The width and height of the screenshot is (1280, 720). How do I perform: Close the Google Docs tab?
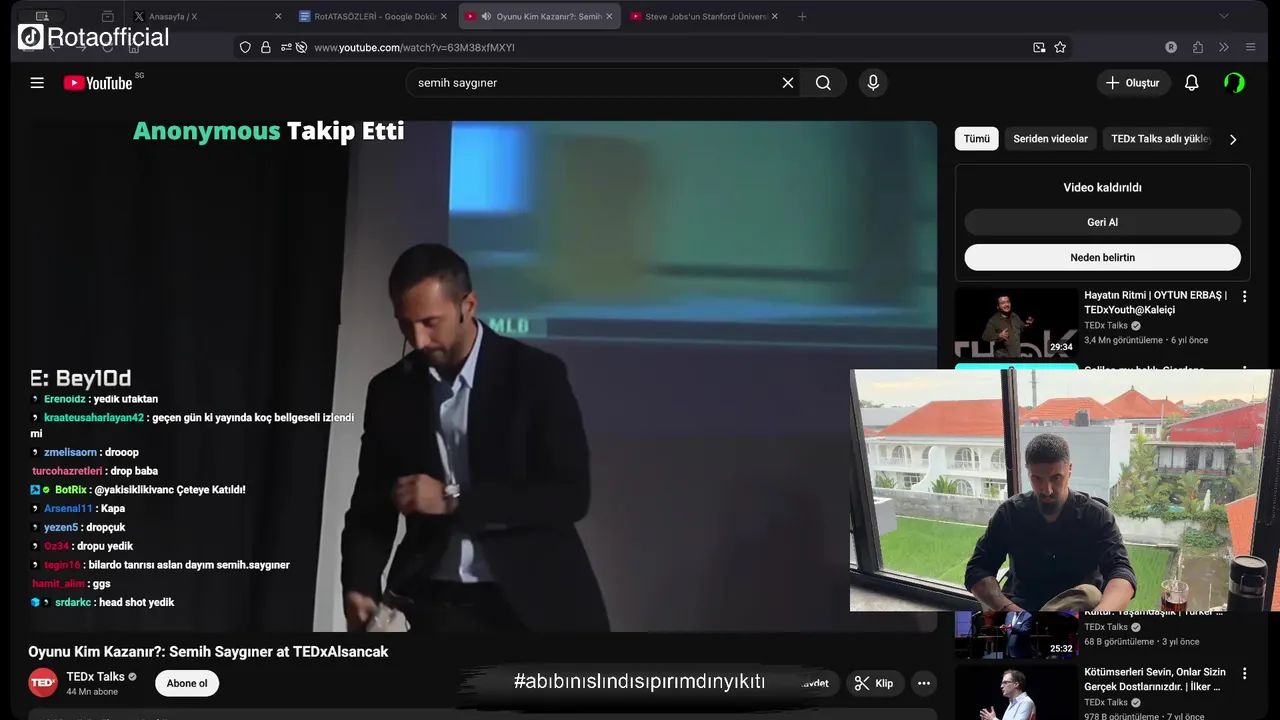(x=444, y=16)
